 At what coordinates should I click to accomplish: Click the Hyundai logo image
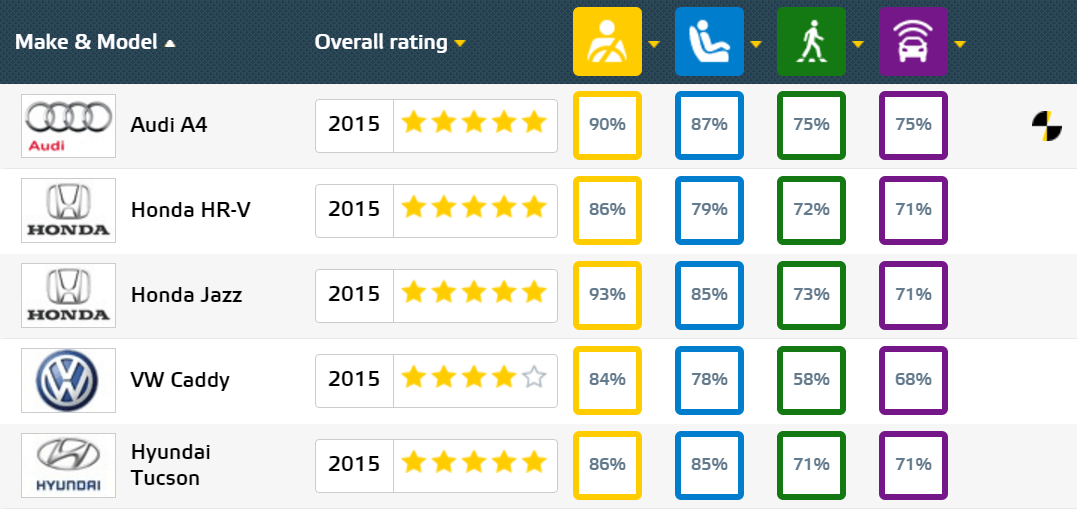(69, 465)
